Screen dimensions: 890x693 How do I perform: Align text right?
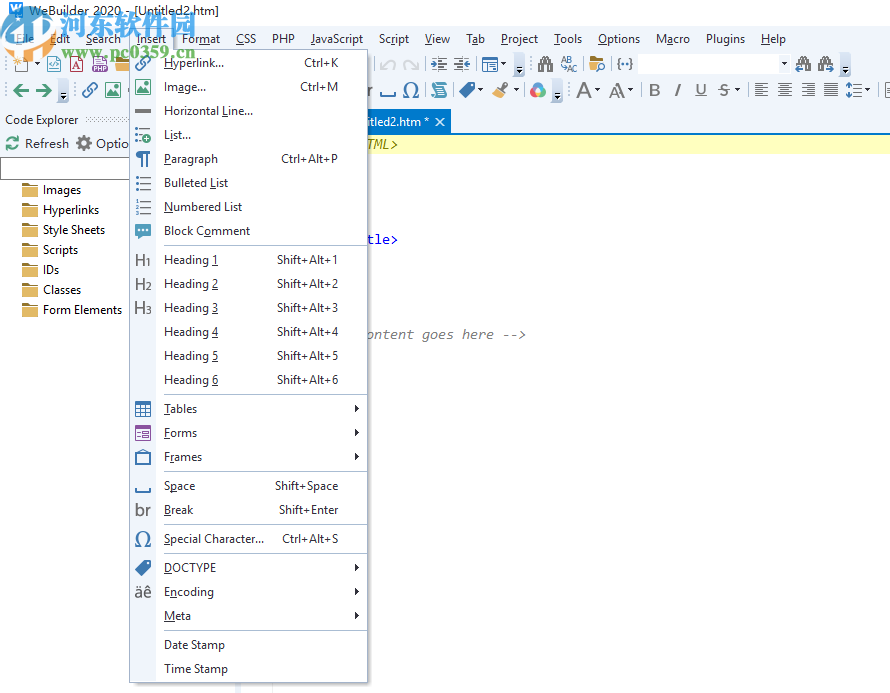pyautogui.click(x=808, y=90)
